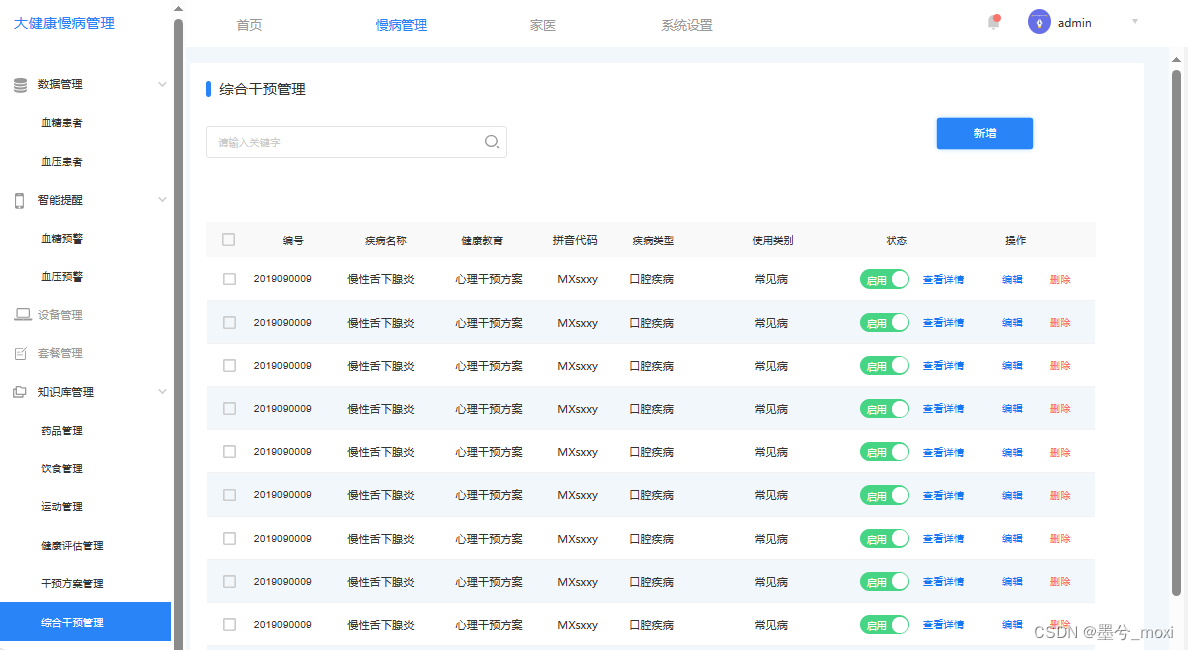Tick the checkbox in the last visible row
Screen dimensions: 1188x650
point(230,624)
